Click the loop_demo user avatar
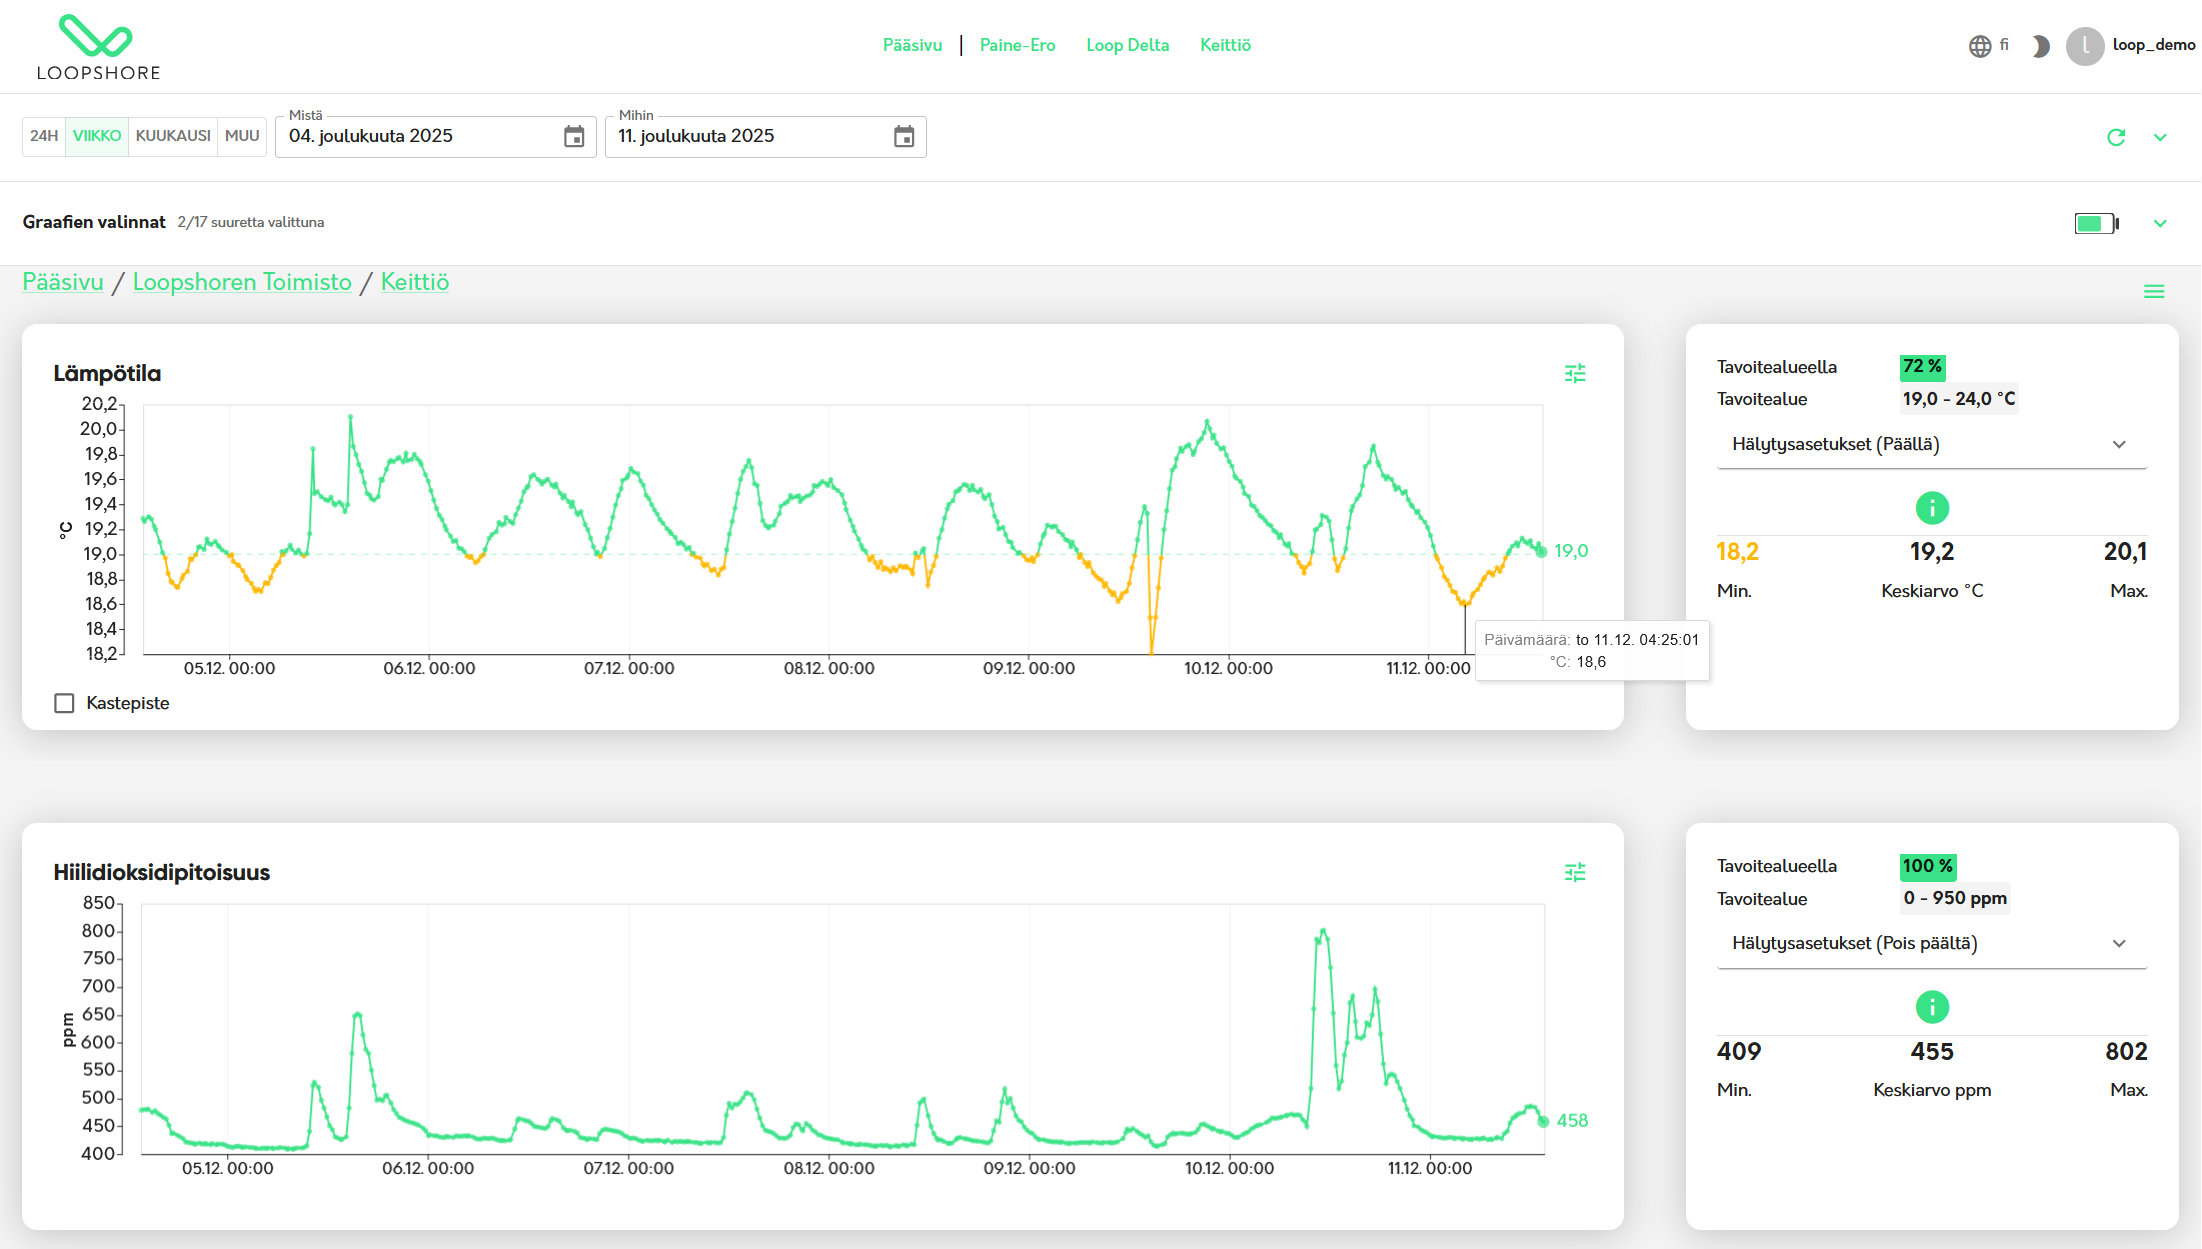Image resolution: width=2202 pixels, height=1249 pixels. 2085,46
